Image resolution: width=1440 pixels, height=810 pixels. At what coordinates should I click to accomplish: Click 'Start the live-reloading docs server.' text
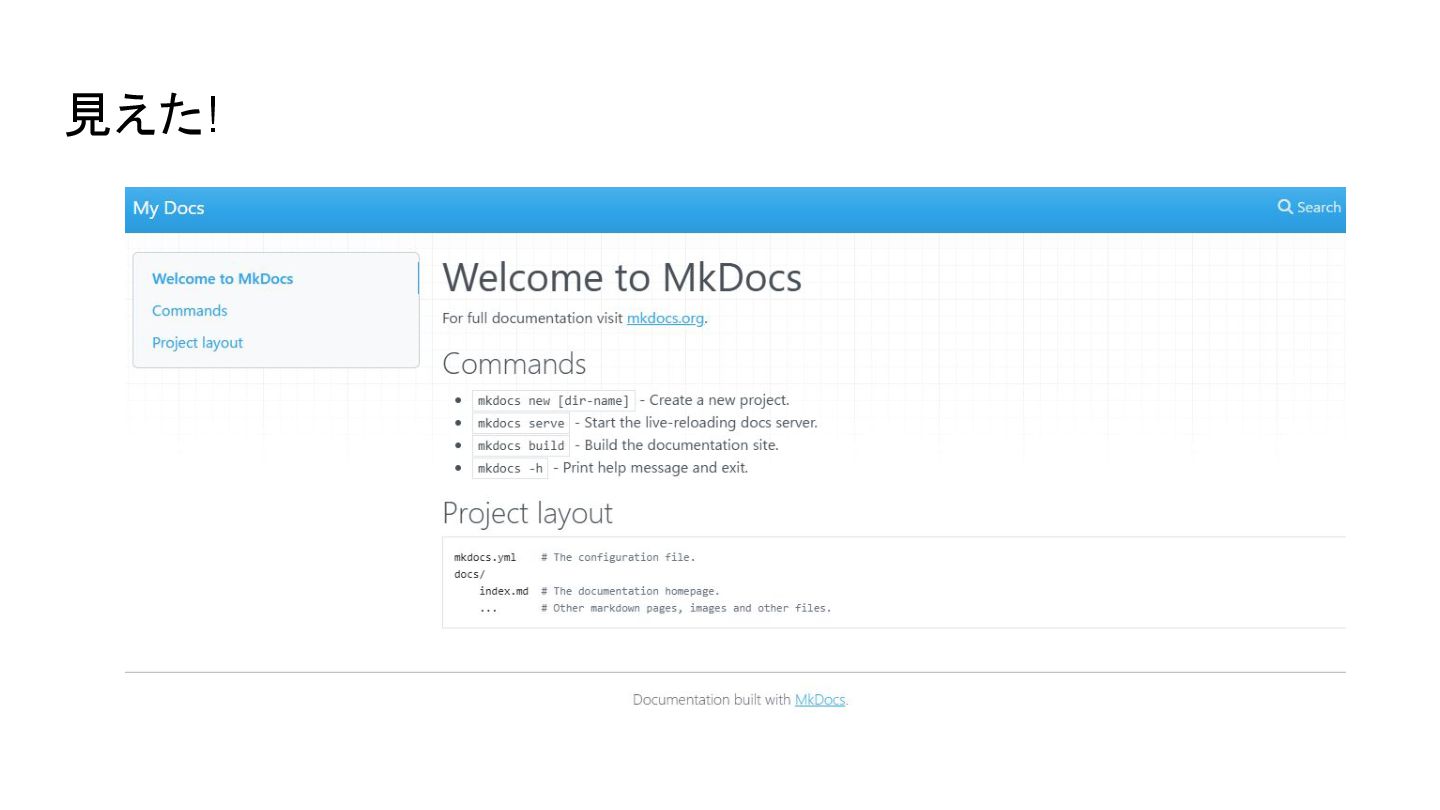tap(701, 422)
